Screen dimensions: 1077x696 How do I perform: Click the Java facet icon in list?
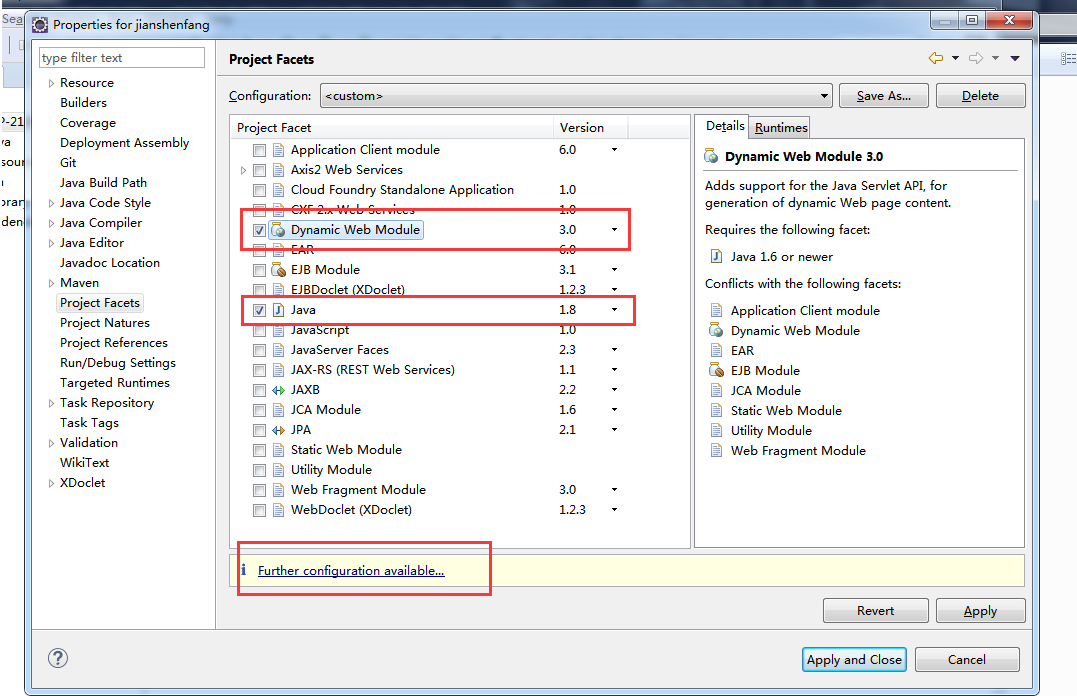(278, 310)
